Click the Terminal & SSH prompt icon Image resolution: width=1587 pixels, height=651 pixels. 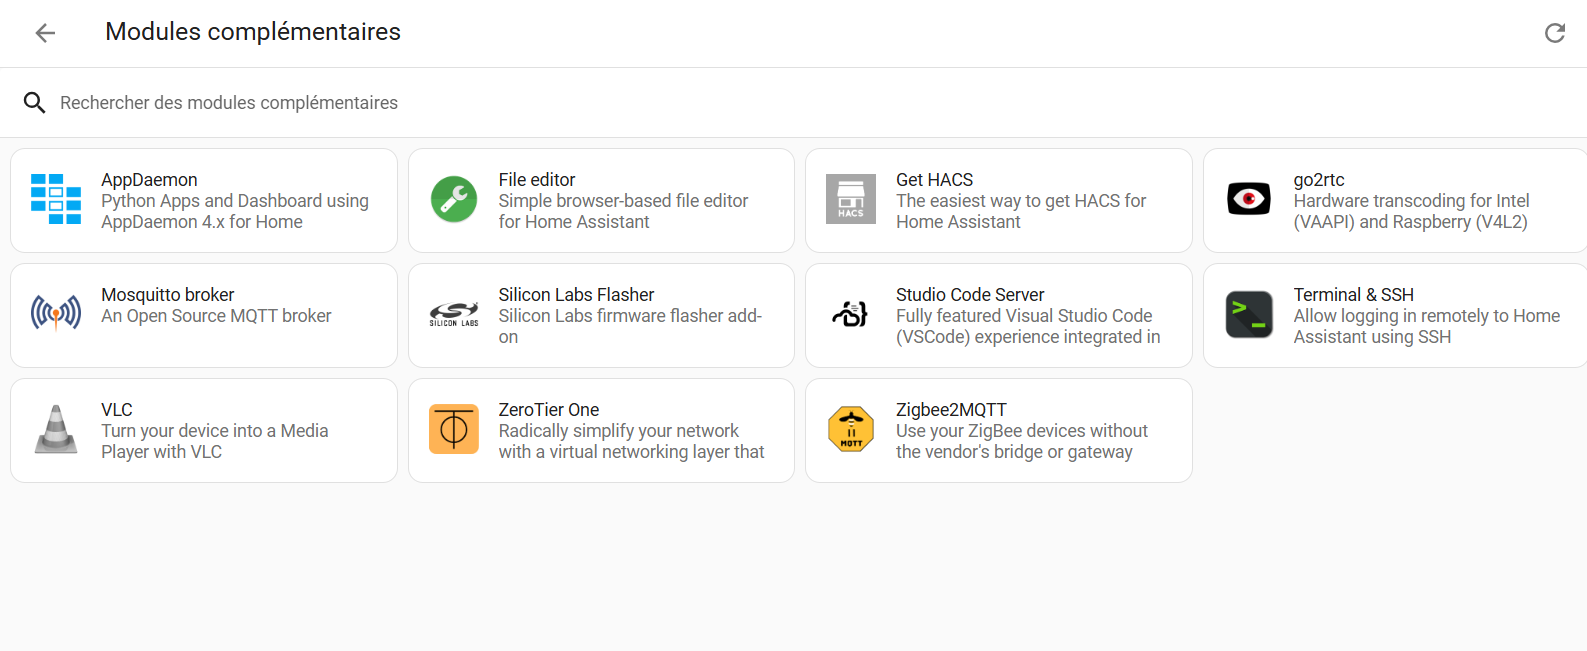(1249, 314)
